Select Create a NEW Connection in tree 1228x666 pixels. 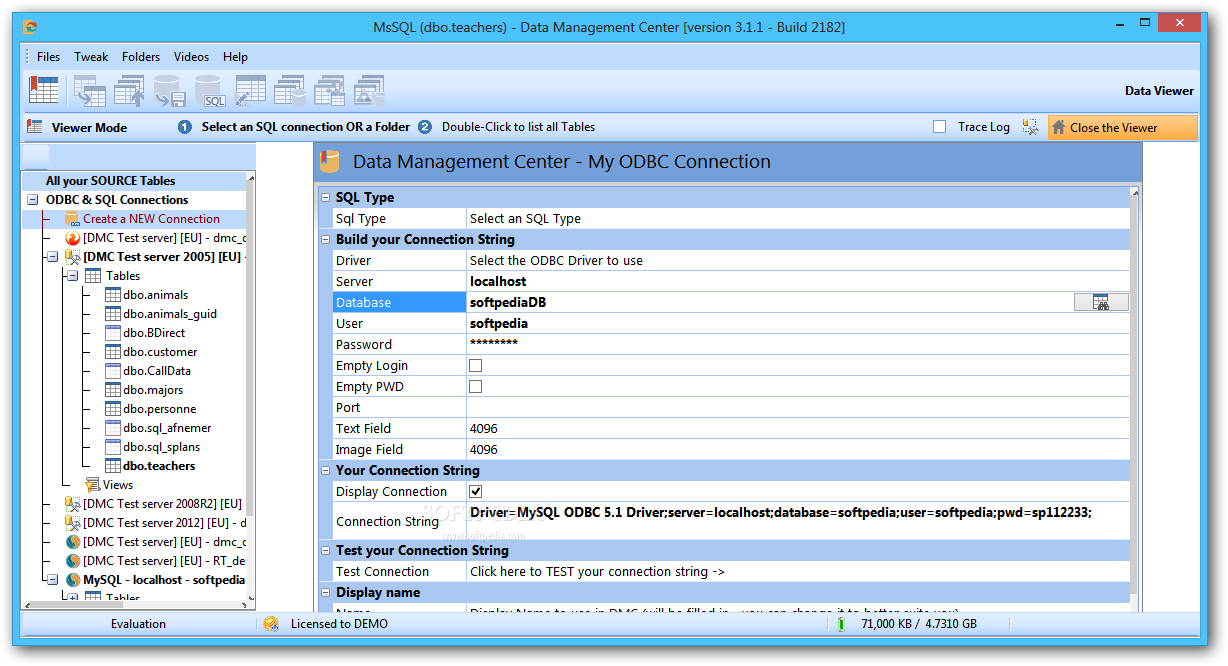(151, 219)
